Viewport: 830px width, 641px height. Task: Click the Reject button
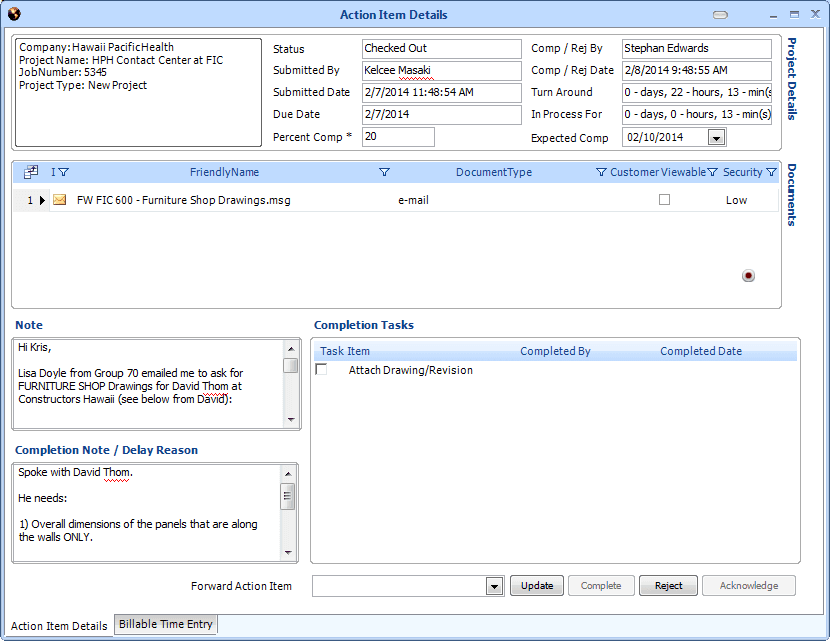tap(668, 586)
